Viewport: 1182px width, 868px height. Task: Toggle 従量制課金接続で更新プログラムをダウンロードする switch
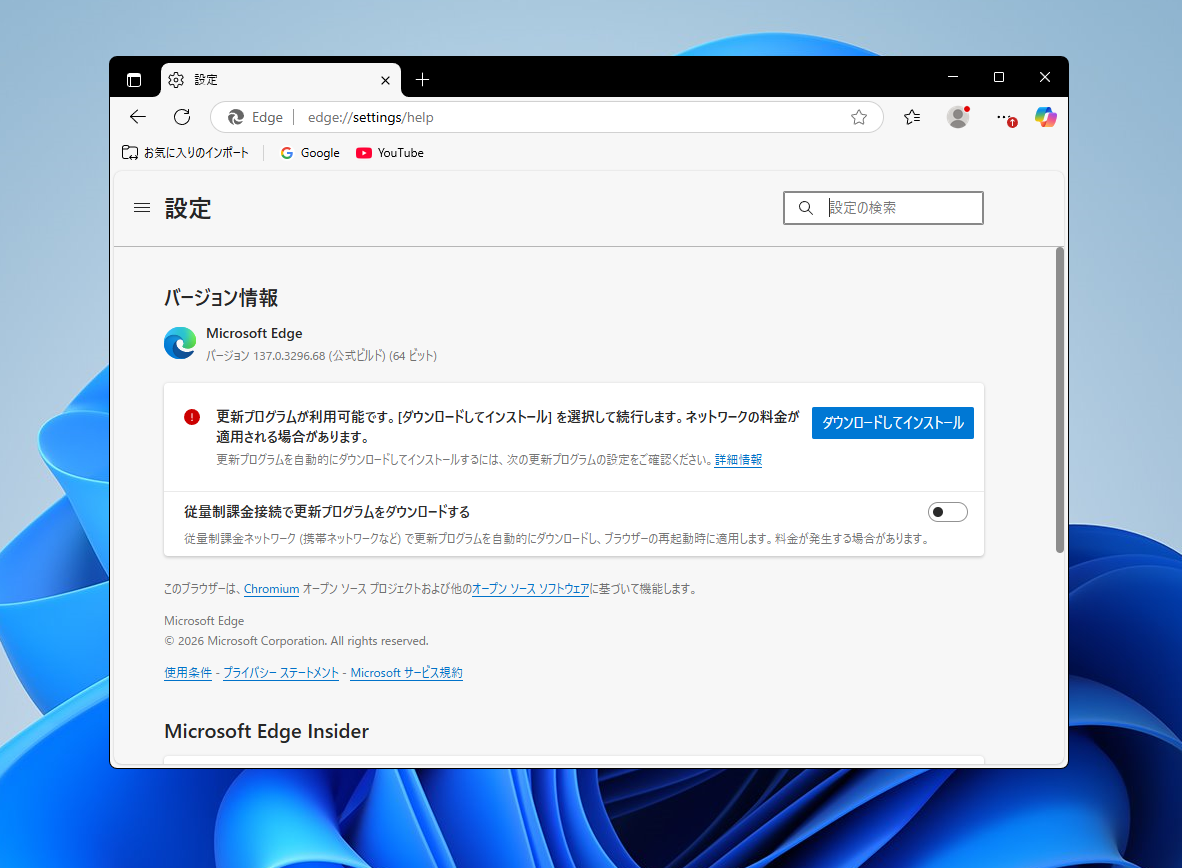pyautogui.click(x=948, y=512)
